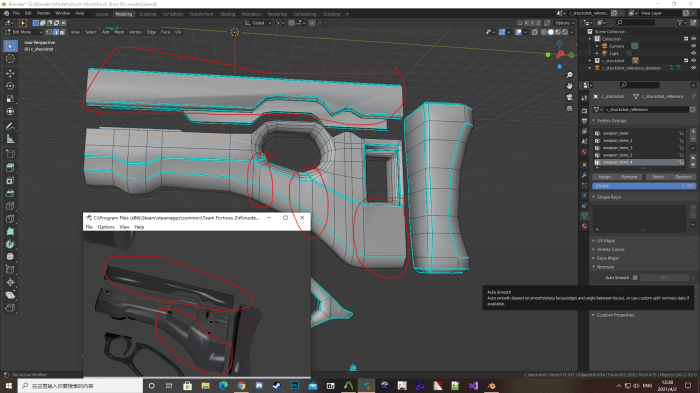Image resolution: width=700 pixels, height=393 pixels.
Task: Click the viewport zoom magnifier icon
Action: [x=569, y=75]
